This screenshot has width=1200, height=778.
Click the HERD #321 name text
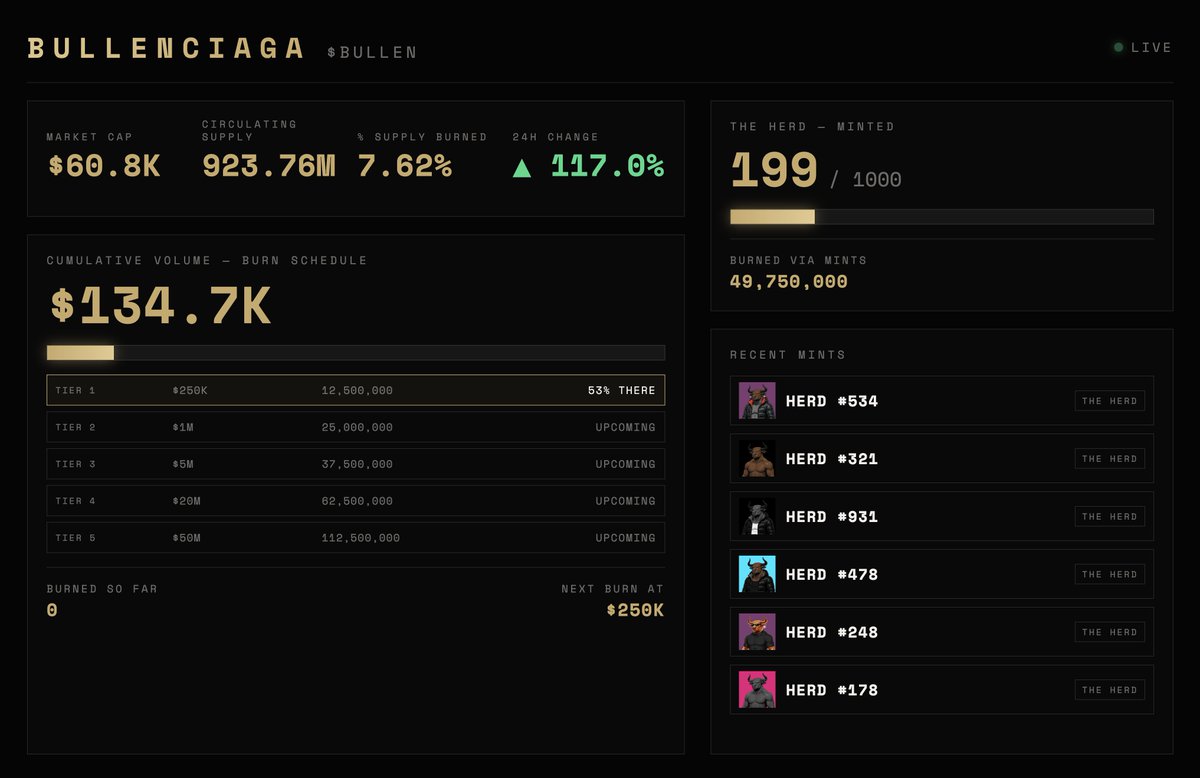[832, 459]
